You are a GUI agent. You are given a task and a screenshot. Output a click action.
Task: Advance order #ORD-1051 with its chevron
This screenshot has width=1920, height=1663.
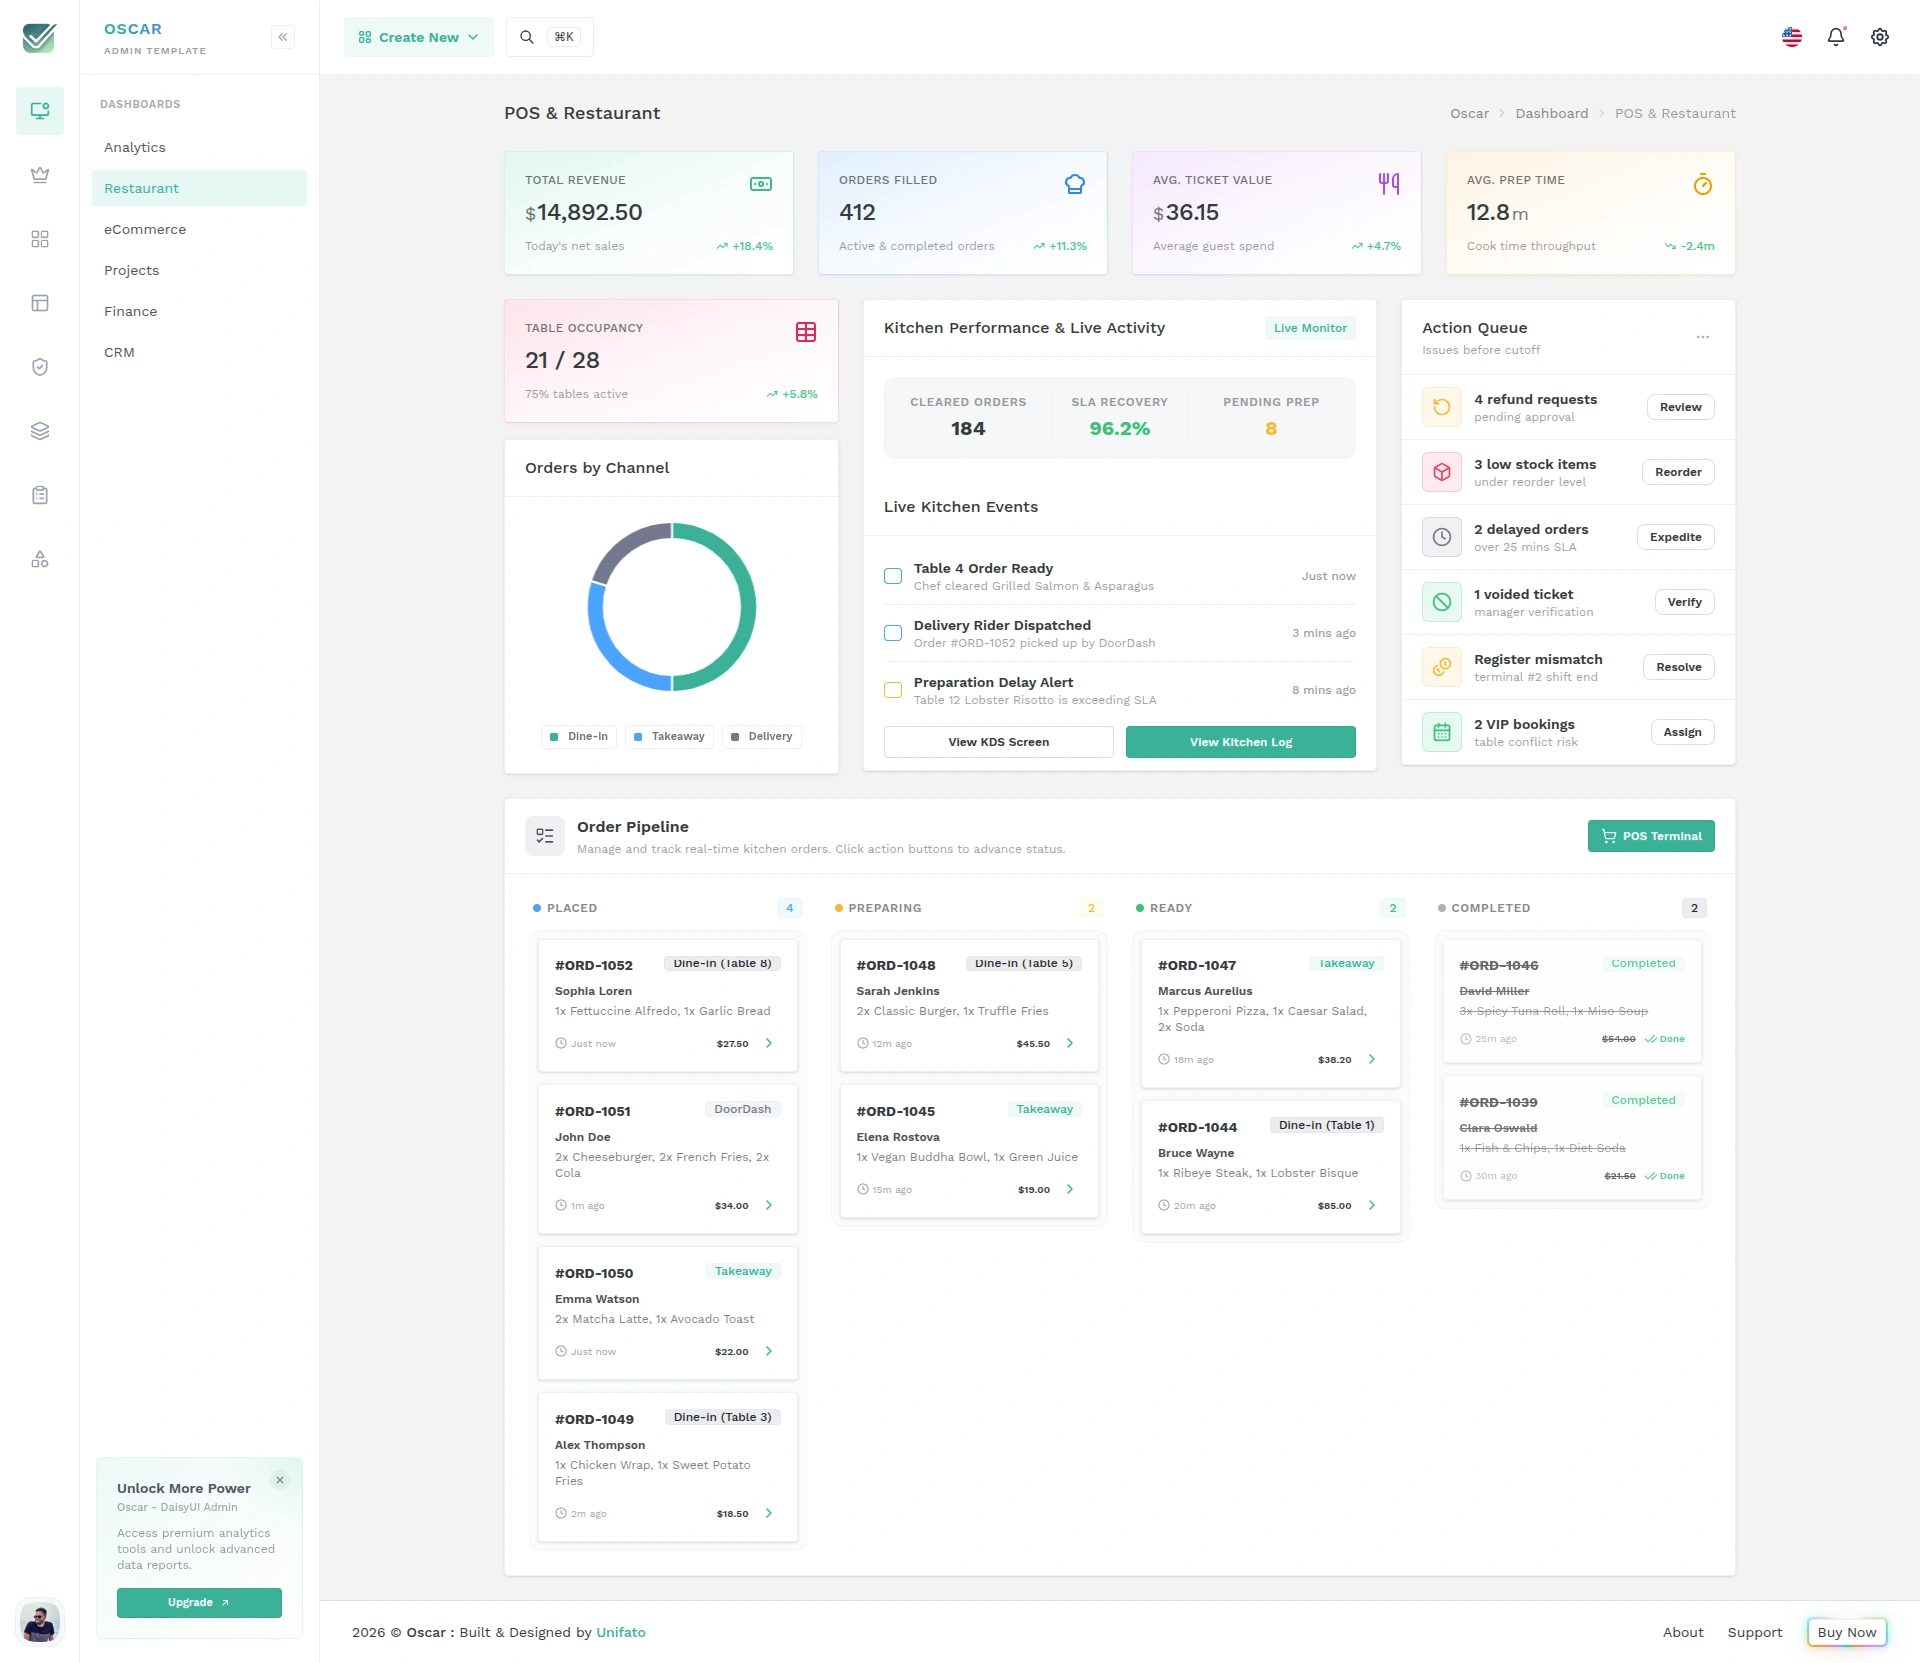coord(769,1205)
